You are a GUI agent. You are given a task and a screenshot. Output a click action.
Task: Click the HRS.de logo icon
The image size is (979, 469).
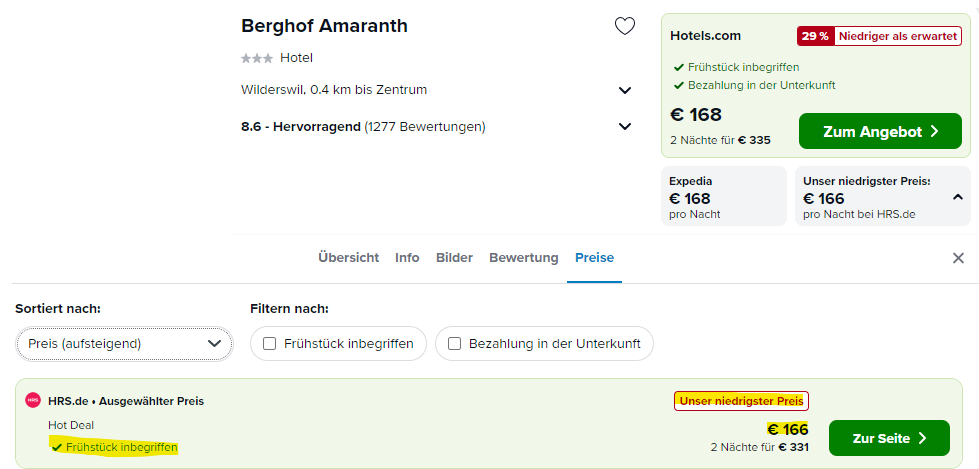[32, 400]
